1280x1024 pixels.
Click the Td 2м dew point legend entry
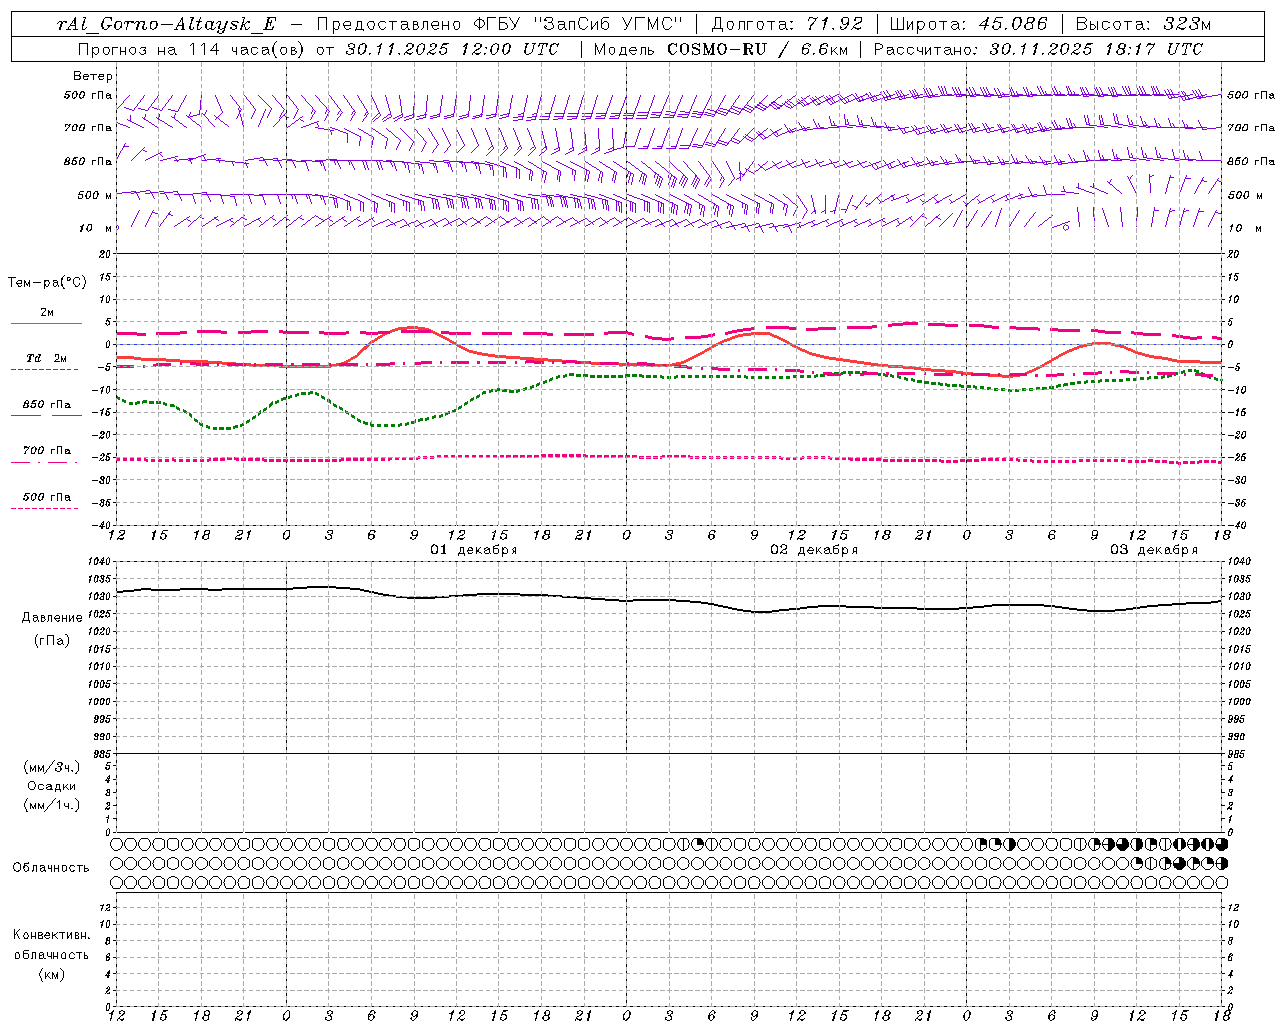tap(47, 358)
